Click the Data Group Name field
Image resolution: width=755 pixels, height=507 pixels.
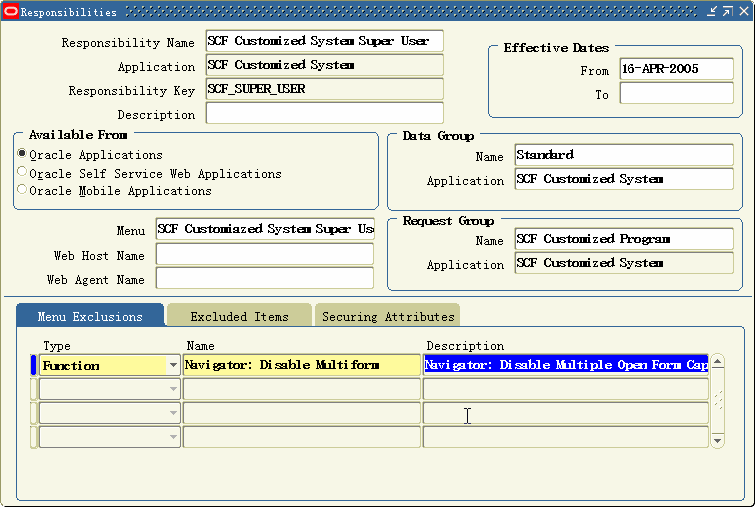pos(624,155)
